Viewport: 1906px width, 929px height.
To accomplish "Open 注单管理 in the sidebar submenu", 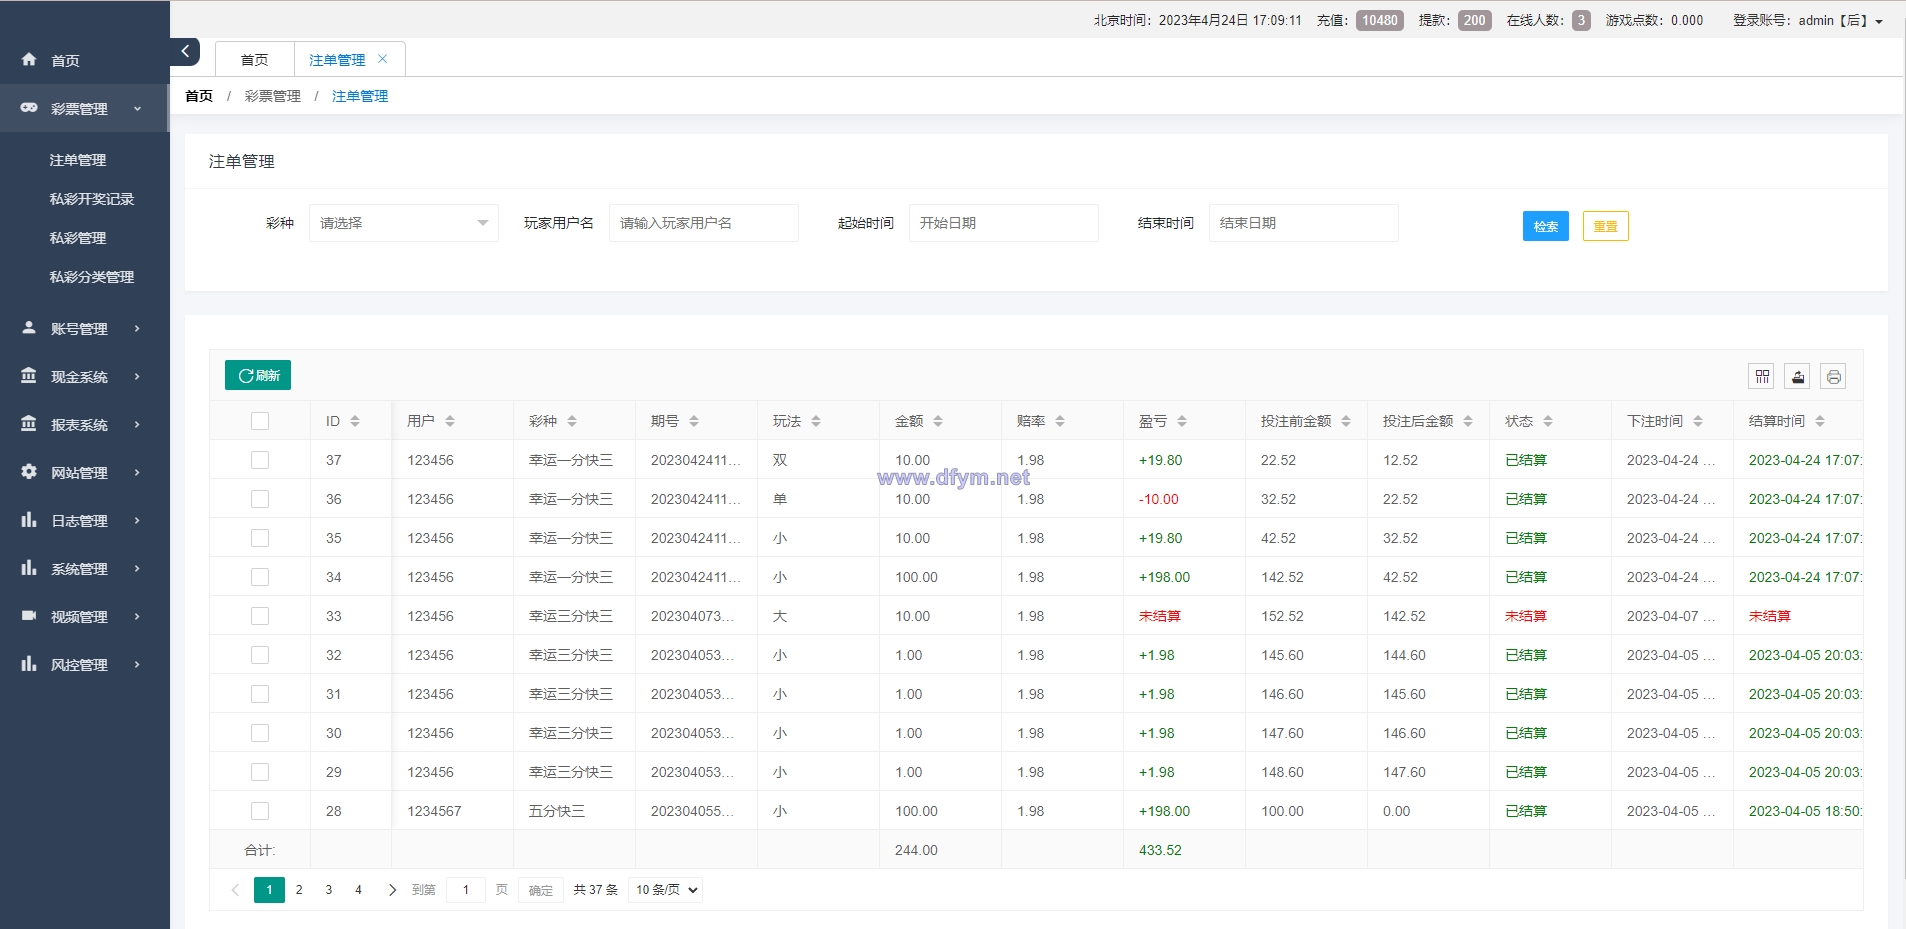I will tap(78, 160).
